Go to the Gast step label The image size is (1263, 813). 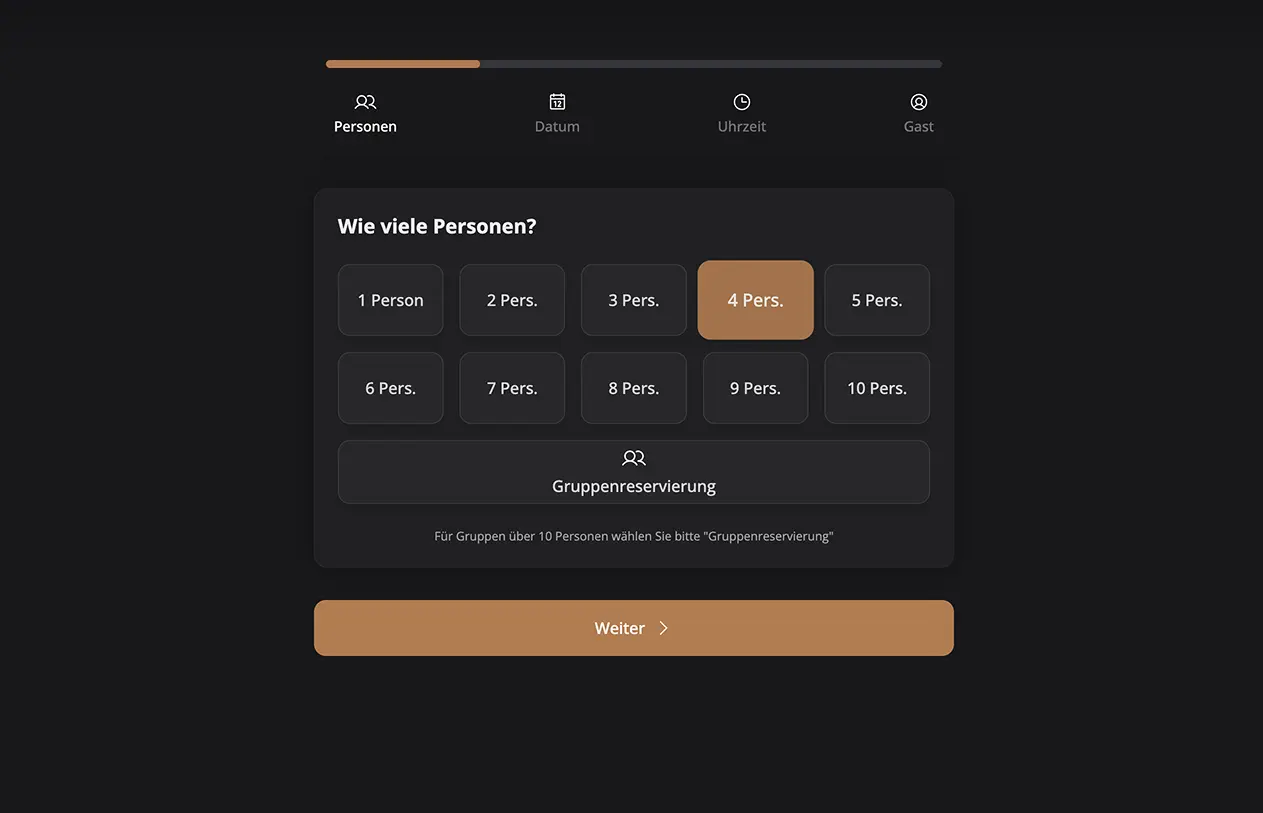919,127
